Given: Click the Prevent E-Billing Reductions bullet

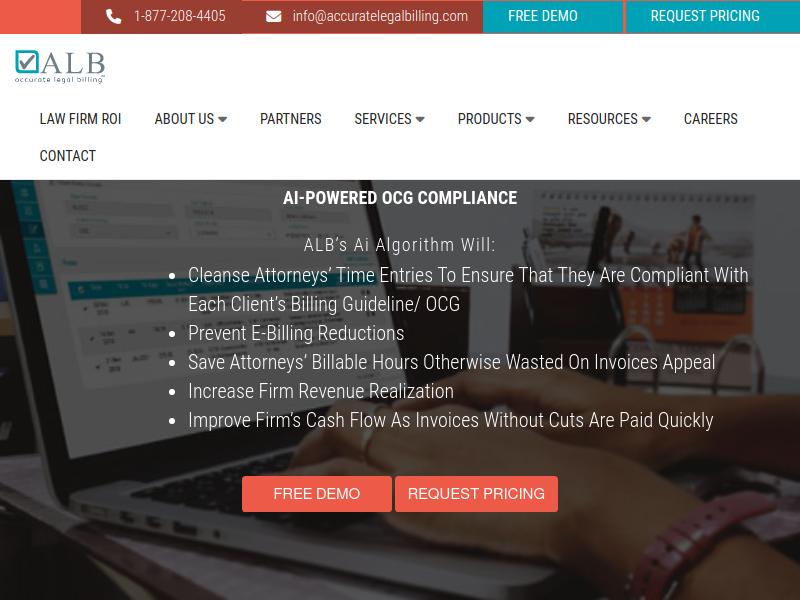Looking at the screenshot, I should [296, 333].
